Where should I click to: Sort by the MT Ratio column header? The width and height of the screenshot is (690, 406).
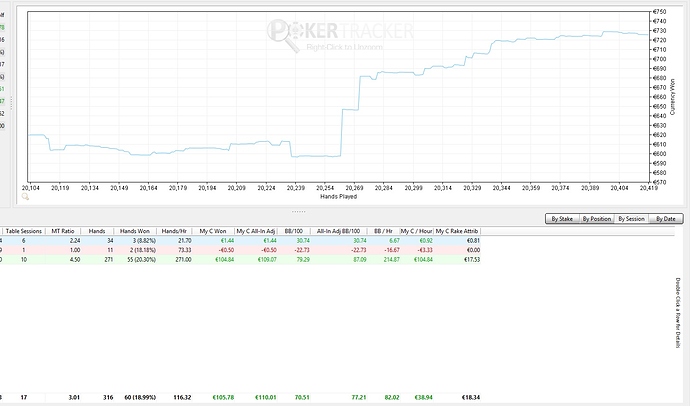tap(63, 231)
